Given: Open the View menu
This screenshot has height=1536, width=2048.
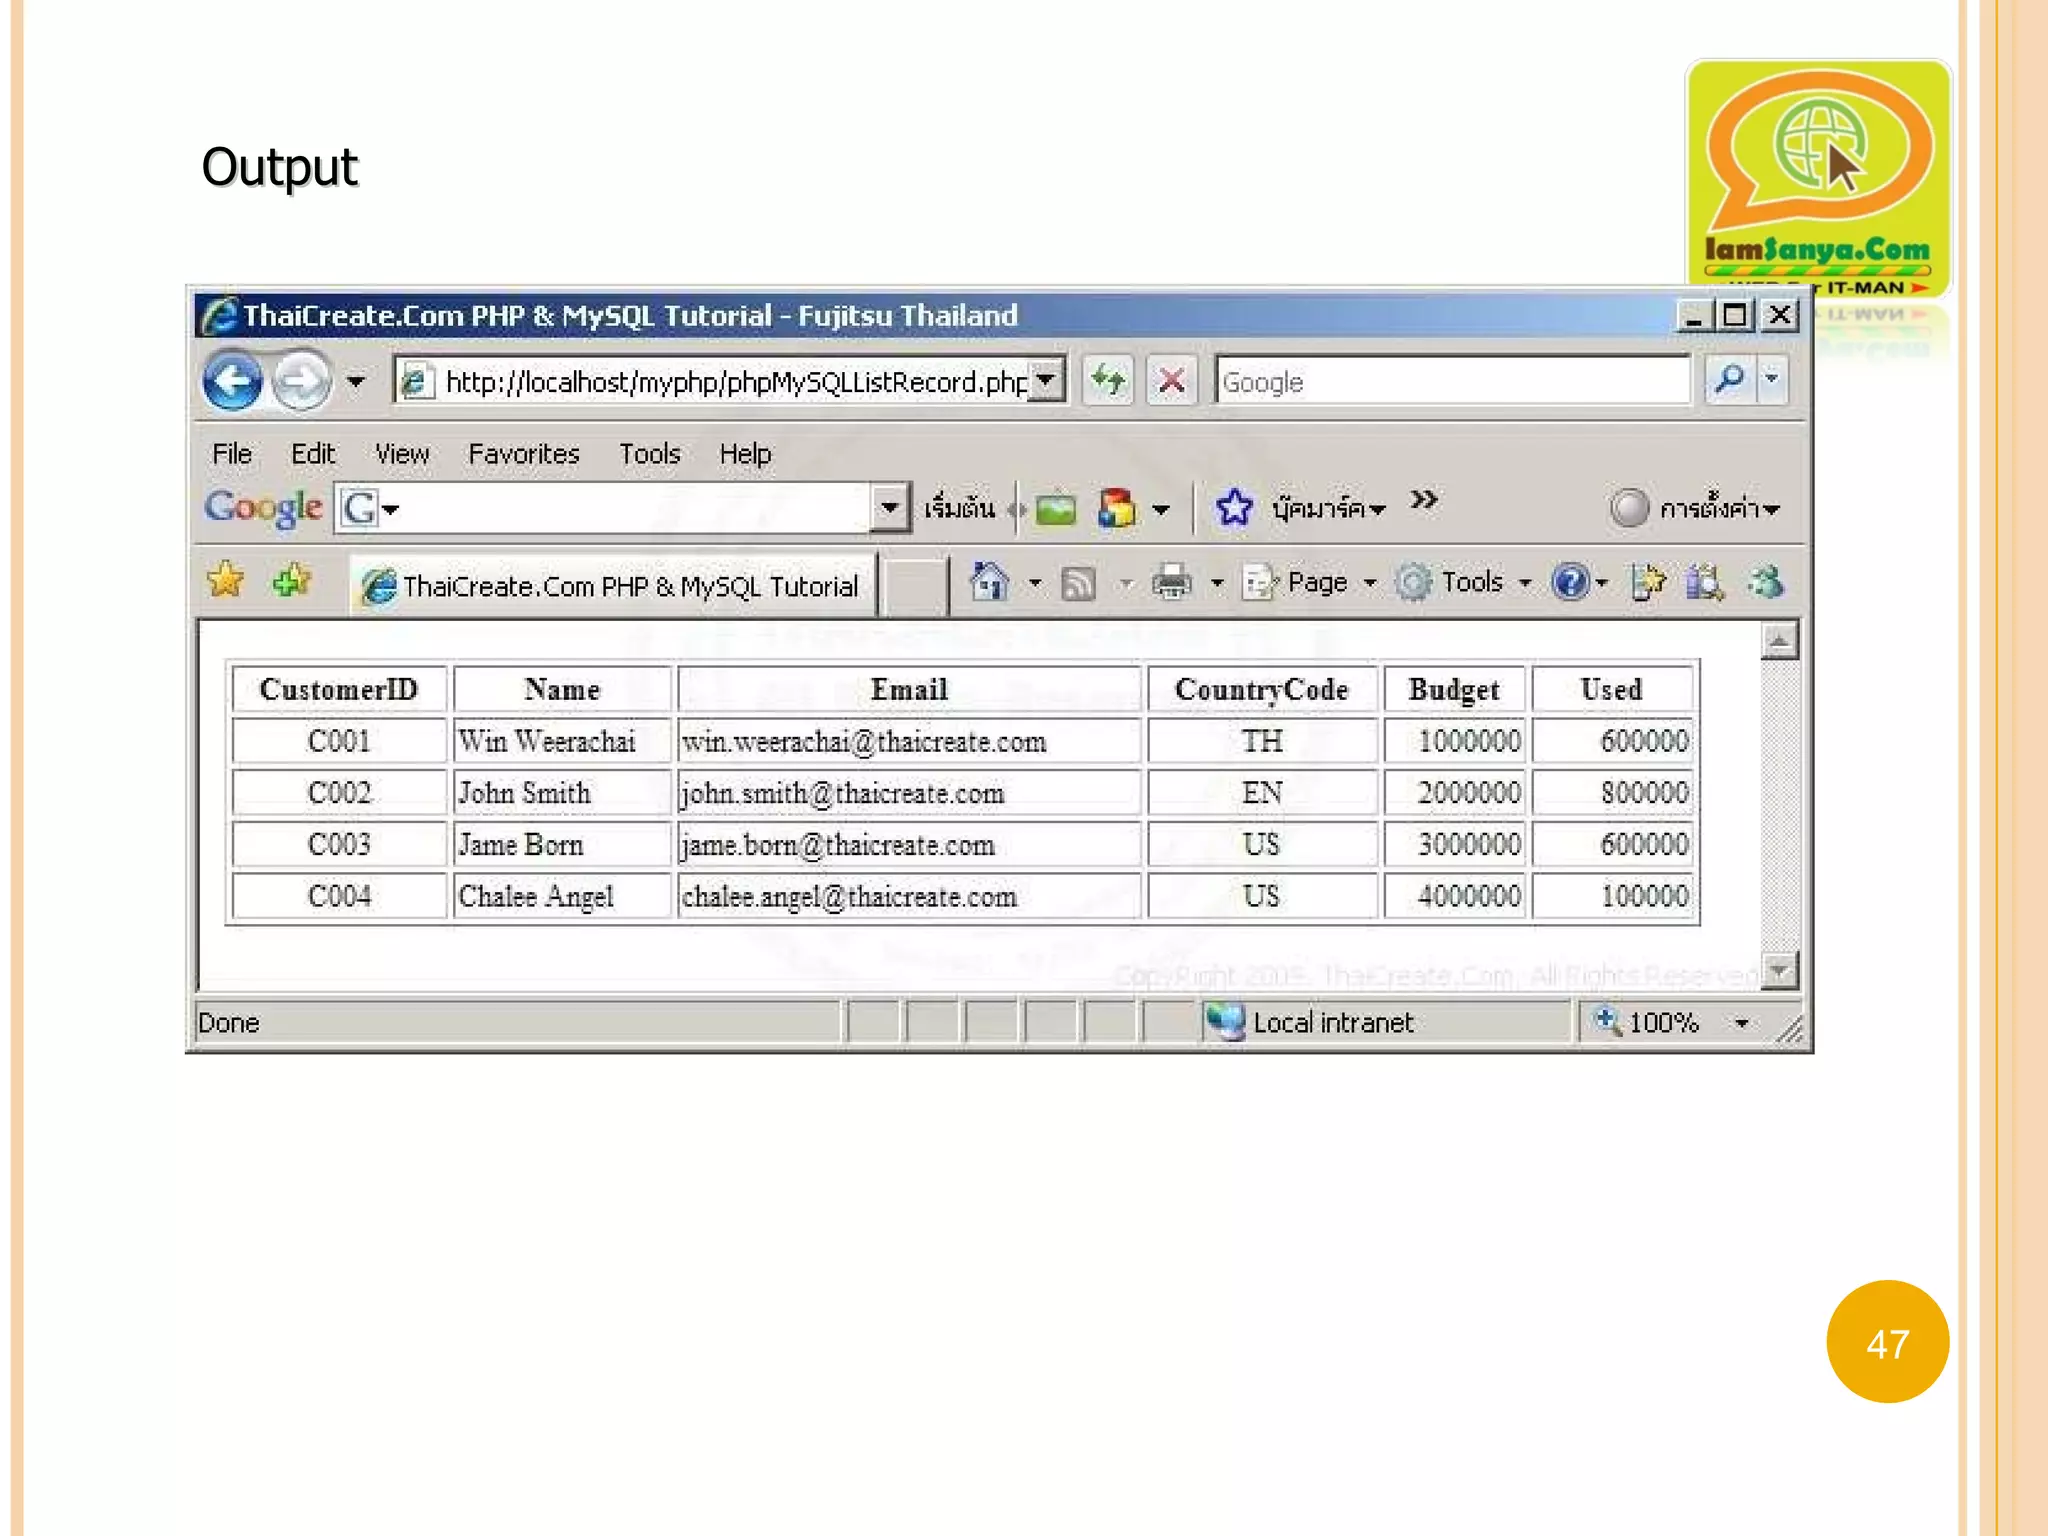Looking at the screenshot, I should click(402, 454).
